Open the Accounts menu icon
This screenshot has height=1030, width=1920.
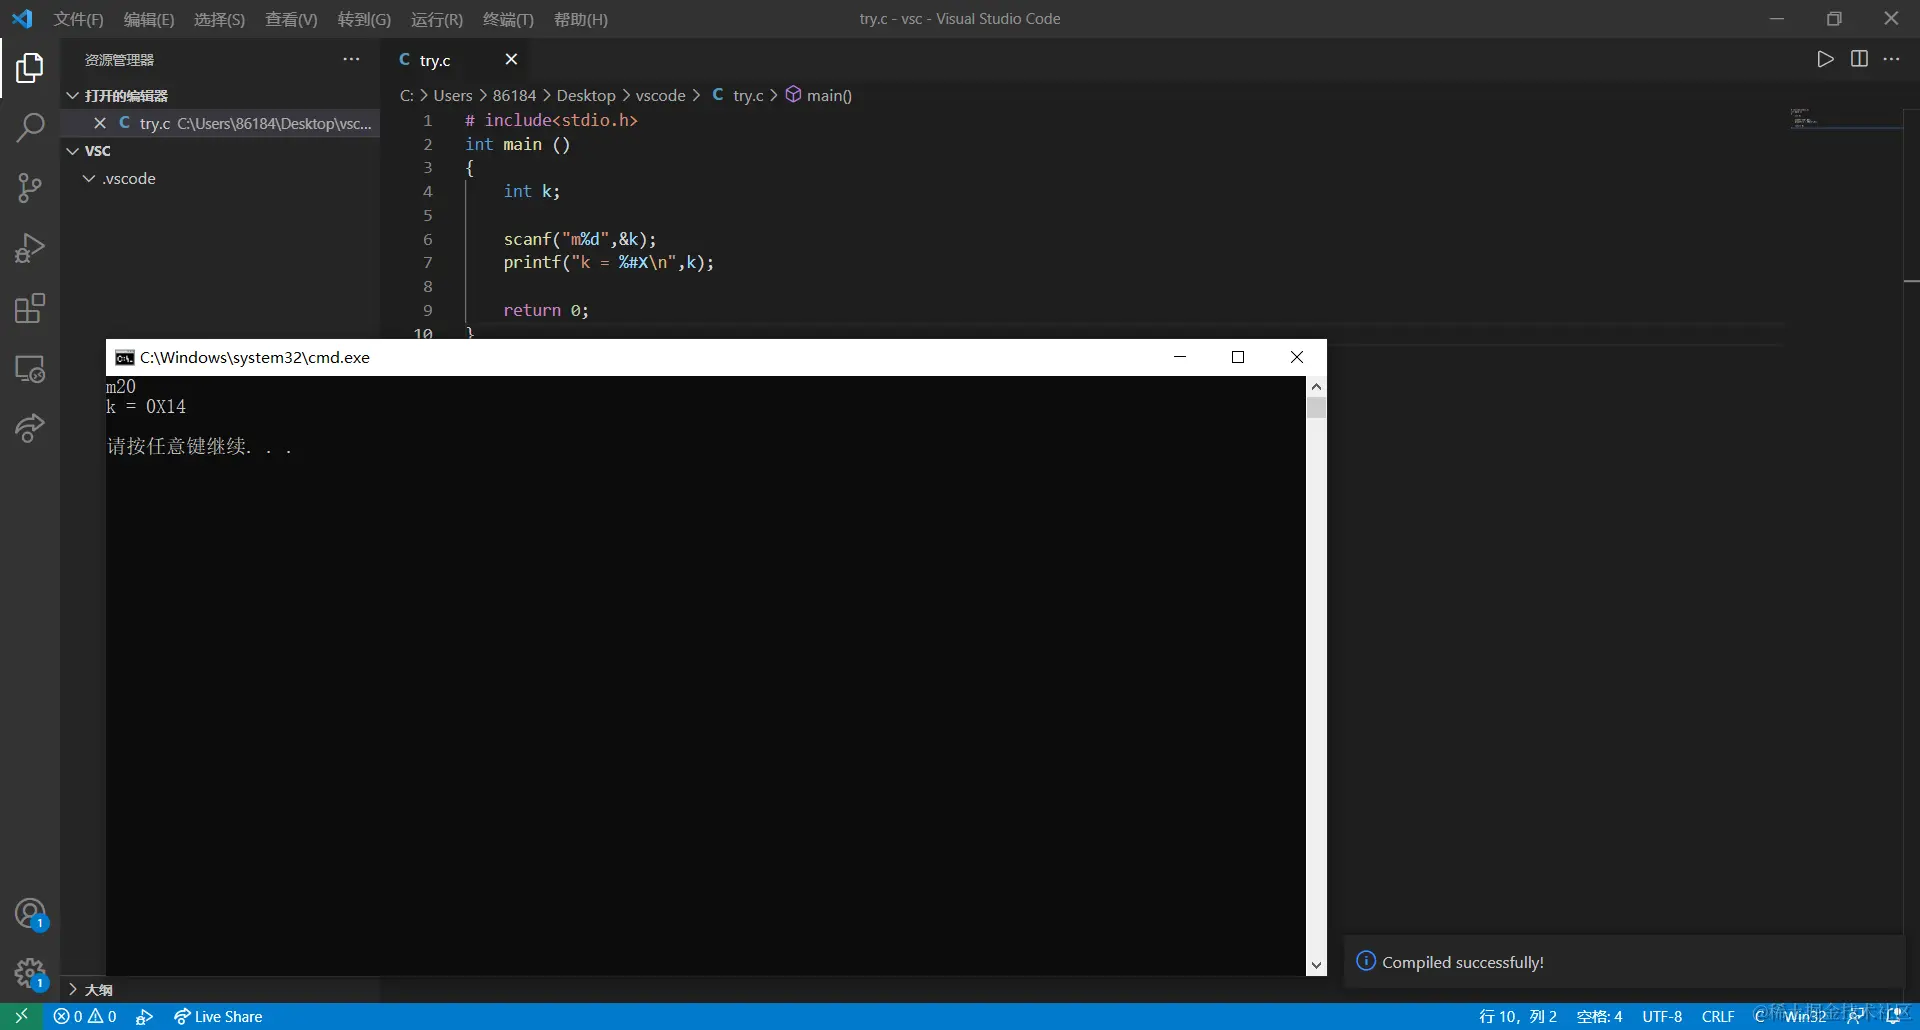30,913
